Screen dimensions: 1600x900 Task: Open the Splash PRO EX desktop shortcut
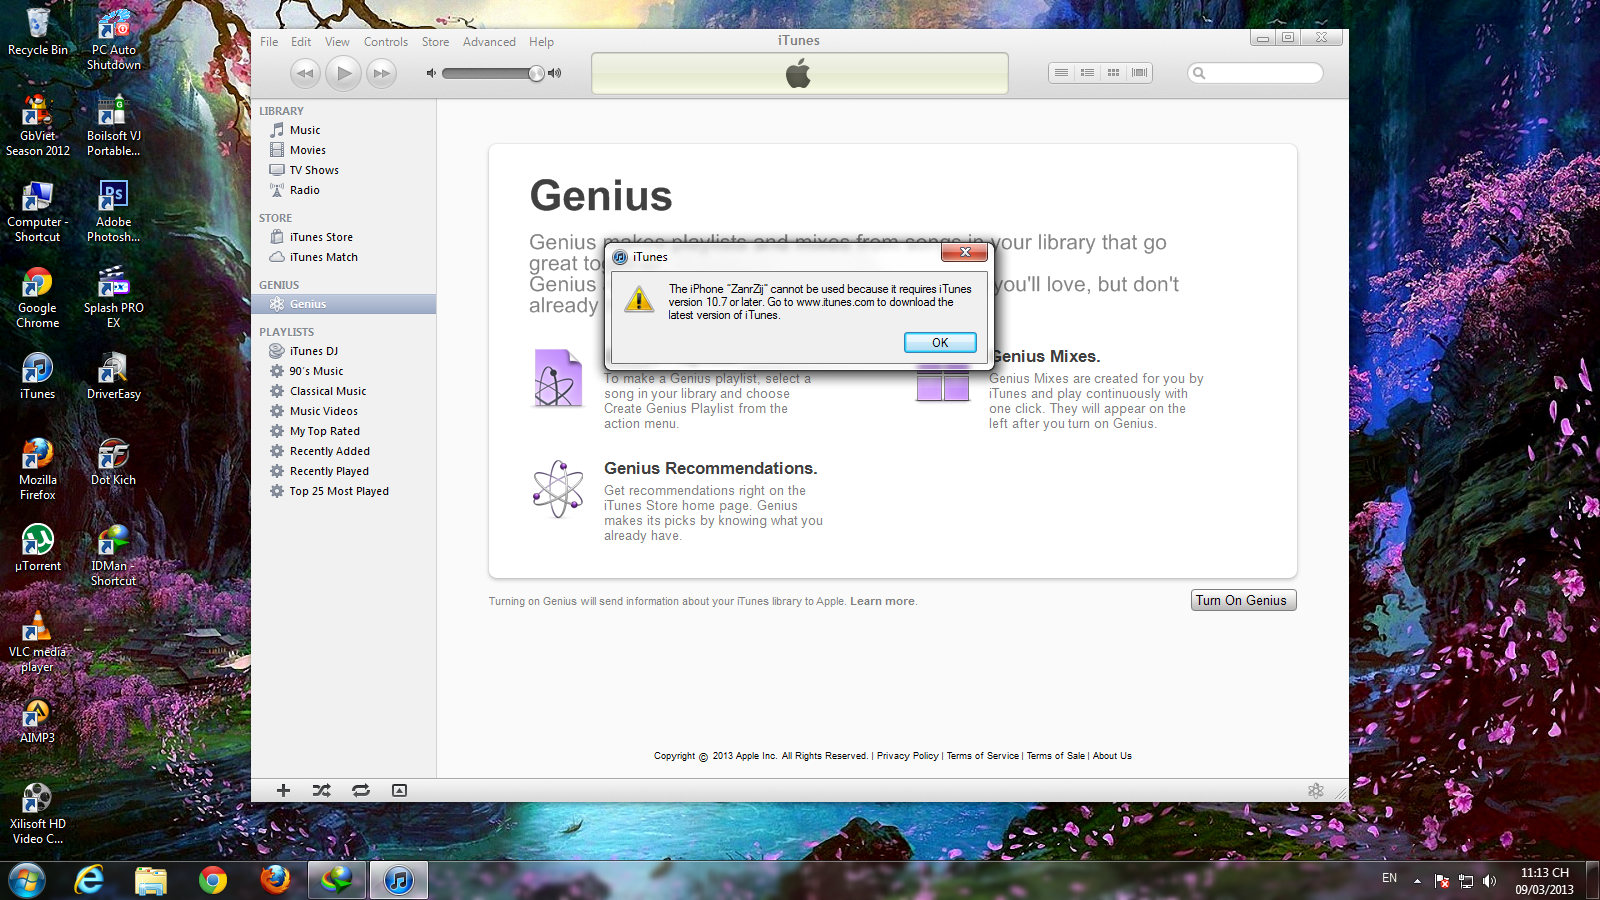(113, 297)
